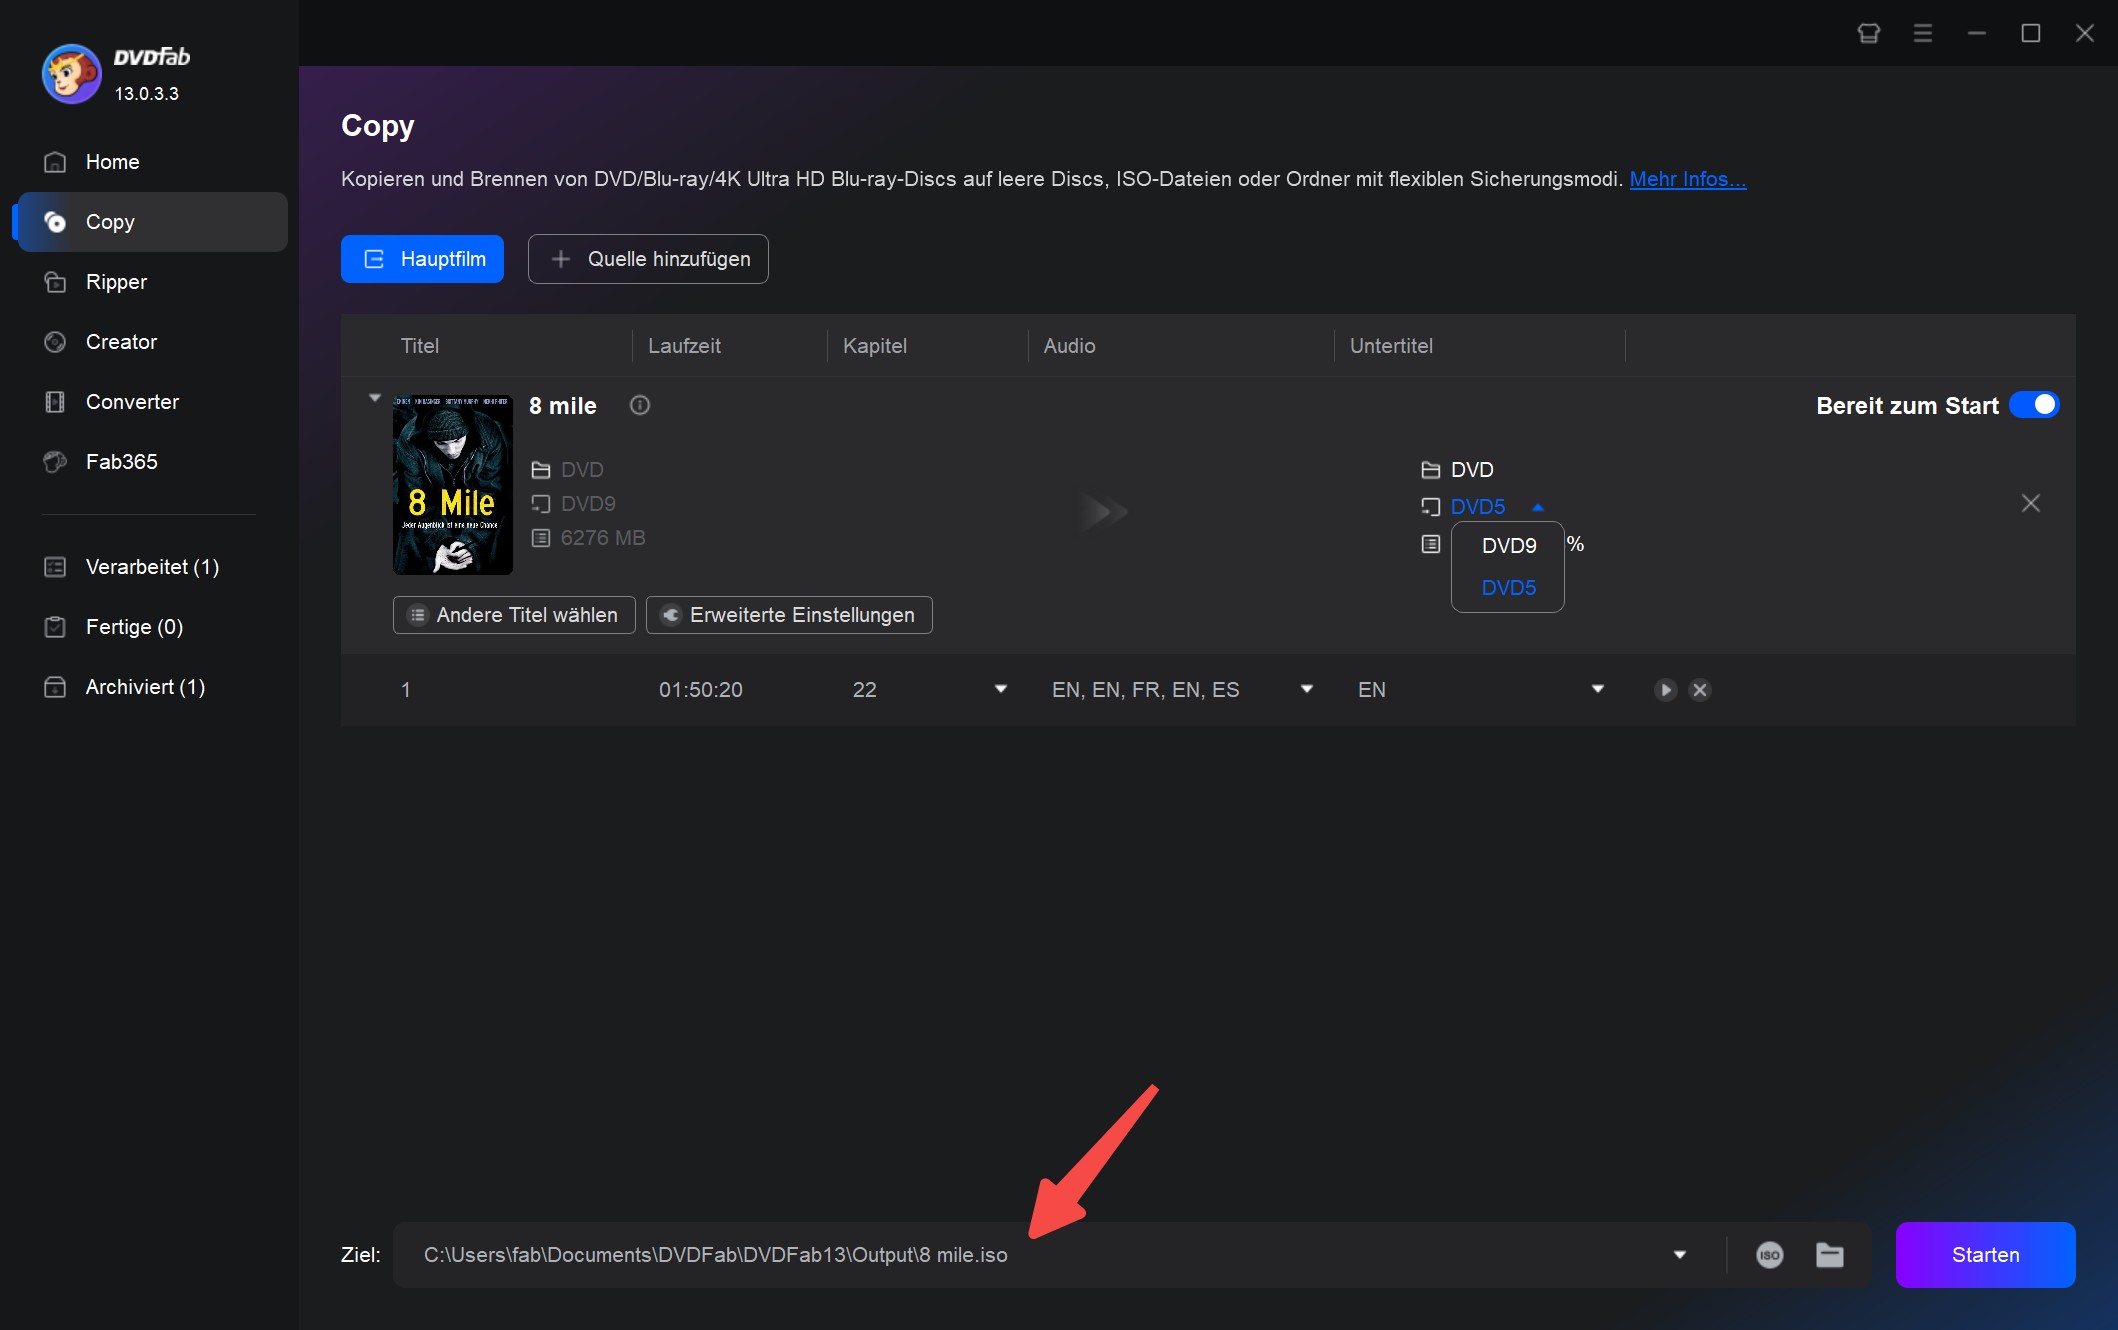
Task: Click the Laufzeit column header
Action: 684,346
